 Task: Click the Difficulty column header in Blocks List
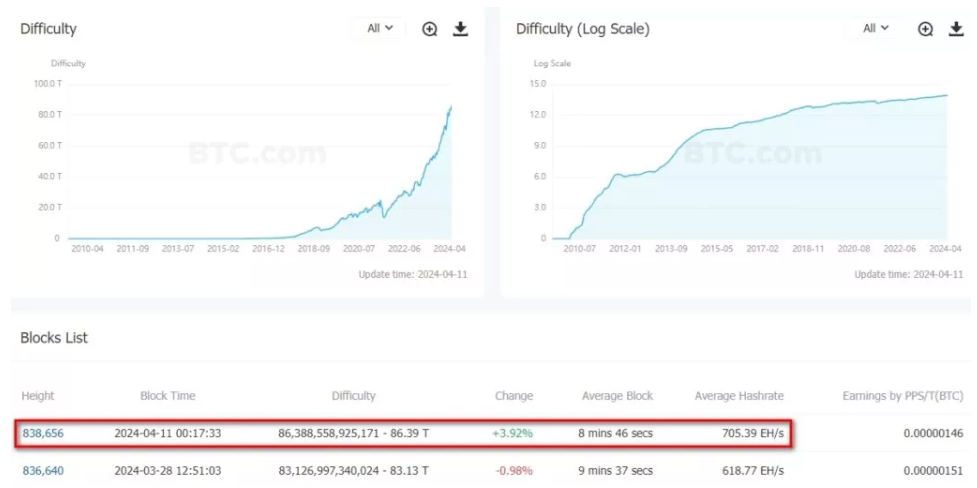[353, 396]
